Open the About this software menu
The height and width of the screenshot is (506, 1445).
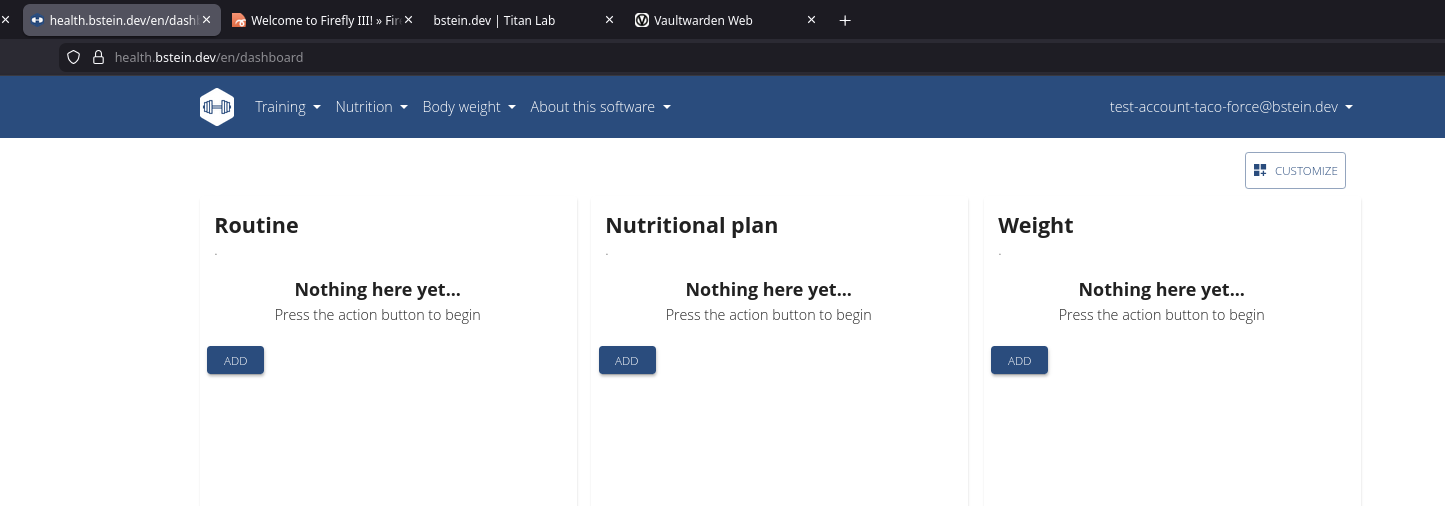click(x=600, y=107)
